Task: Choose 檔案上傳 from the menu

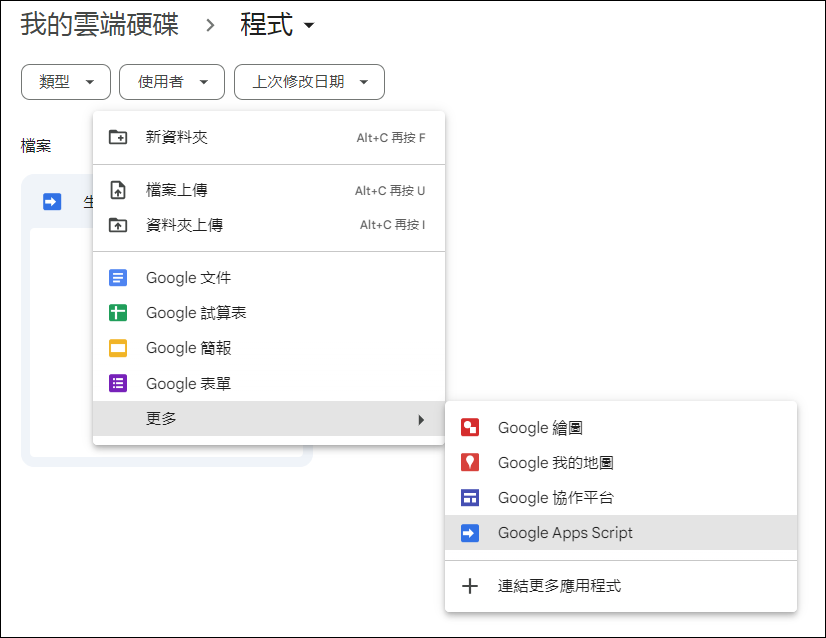Action: (269, 190)
